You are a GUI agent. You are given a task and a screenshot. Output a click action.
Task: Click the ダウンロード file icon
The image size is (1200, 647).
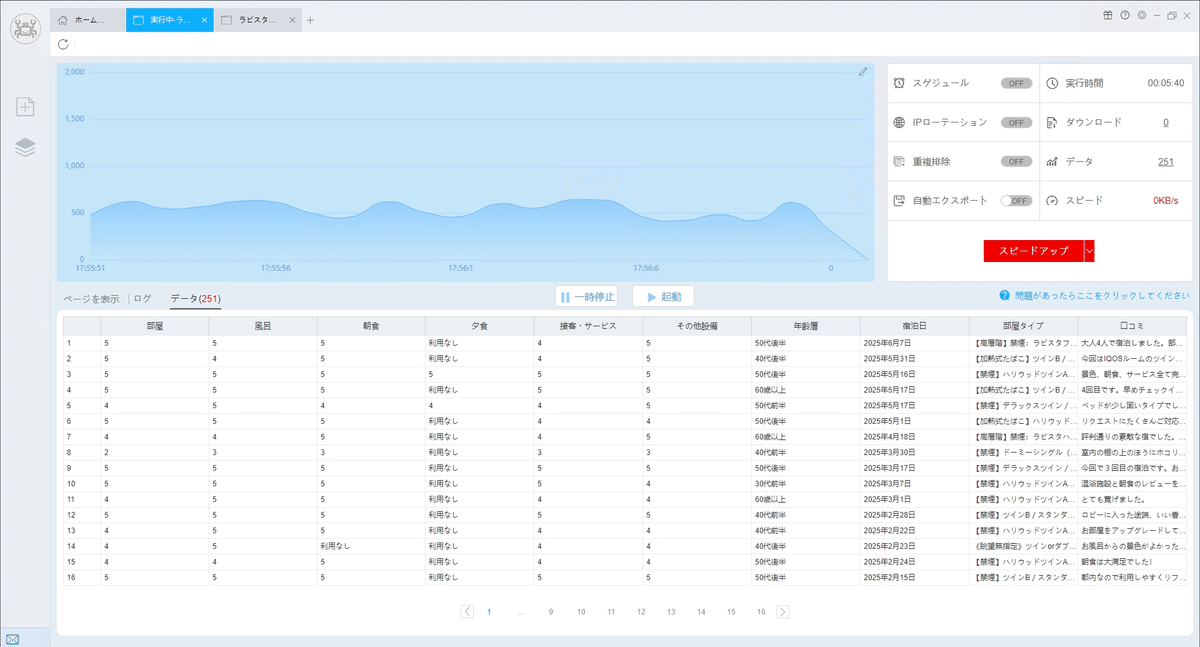tap(1052, 122)
